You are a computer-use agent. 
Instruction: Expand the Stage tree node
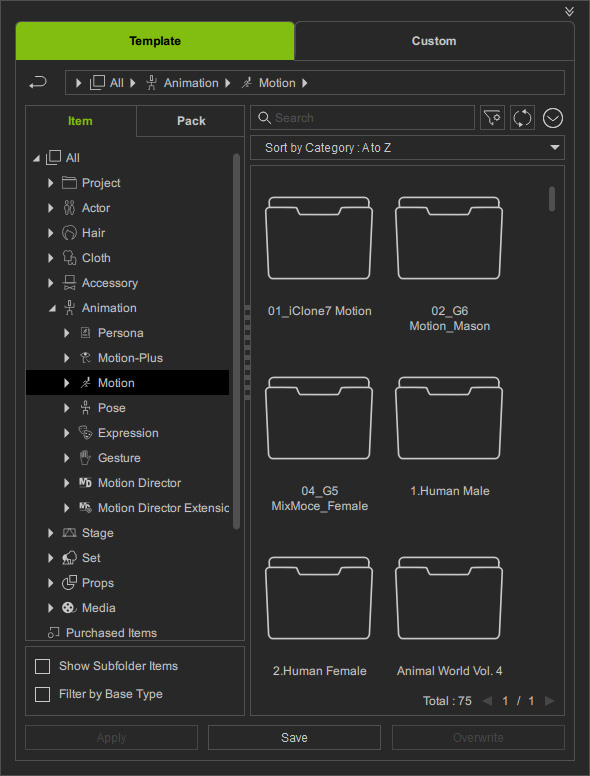click(50, 533)
